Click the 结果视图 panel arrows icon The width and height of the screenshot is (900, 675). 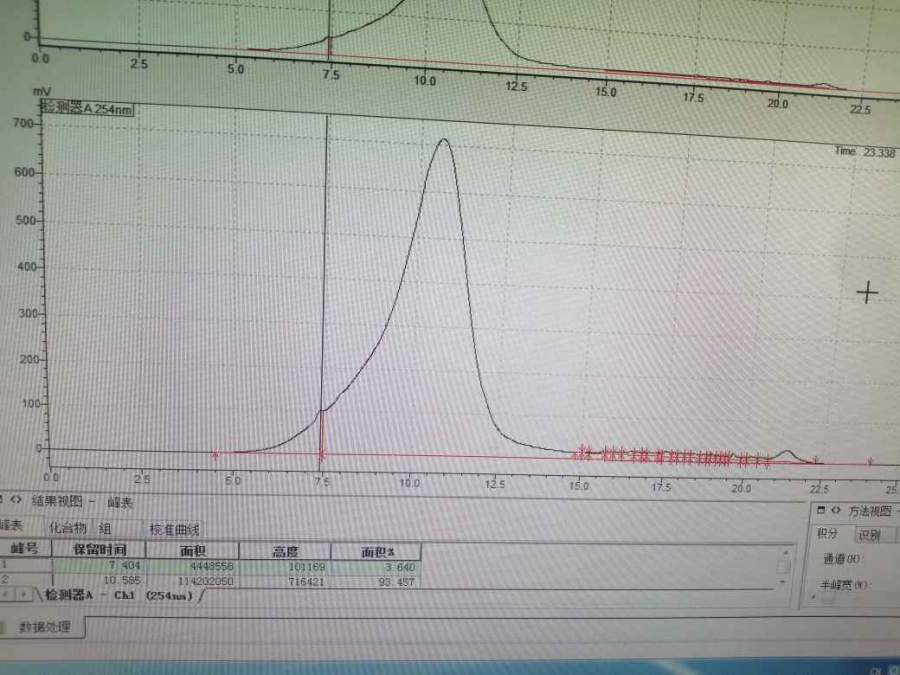[x=15, y=500]
